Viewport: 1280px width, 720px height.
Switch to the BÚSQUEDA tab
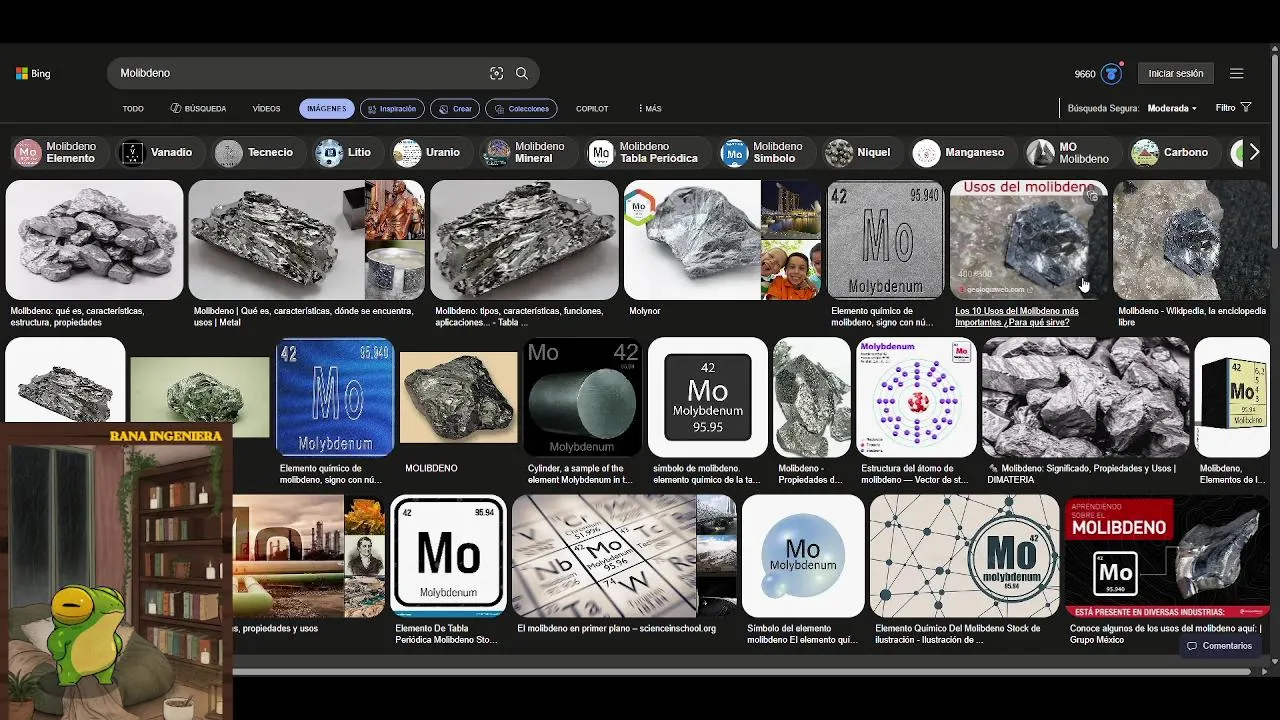pyautogui.click(x=198, y=108)
